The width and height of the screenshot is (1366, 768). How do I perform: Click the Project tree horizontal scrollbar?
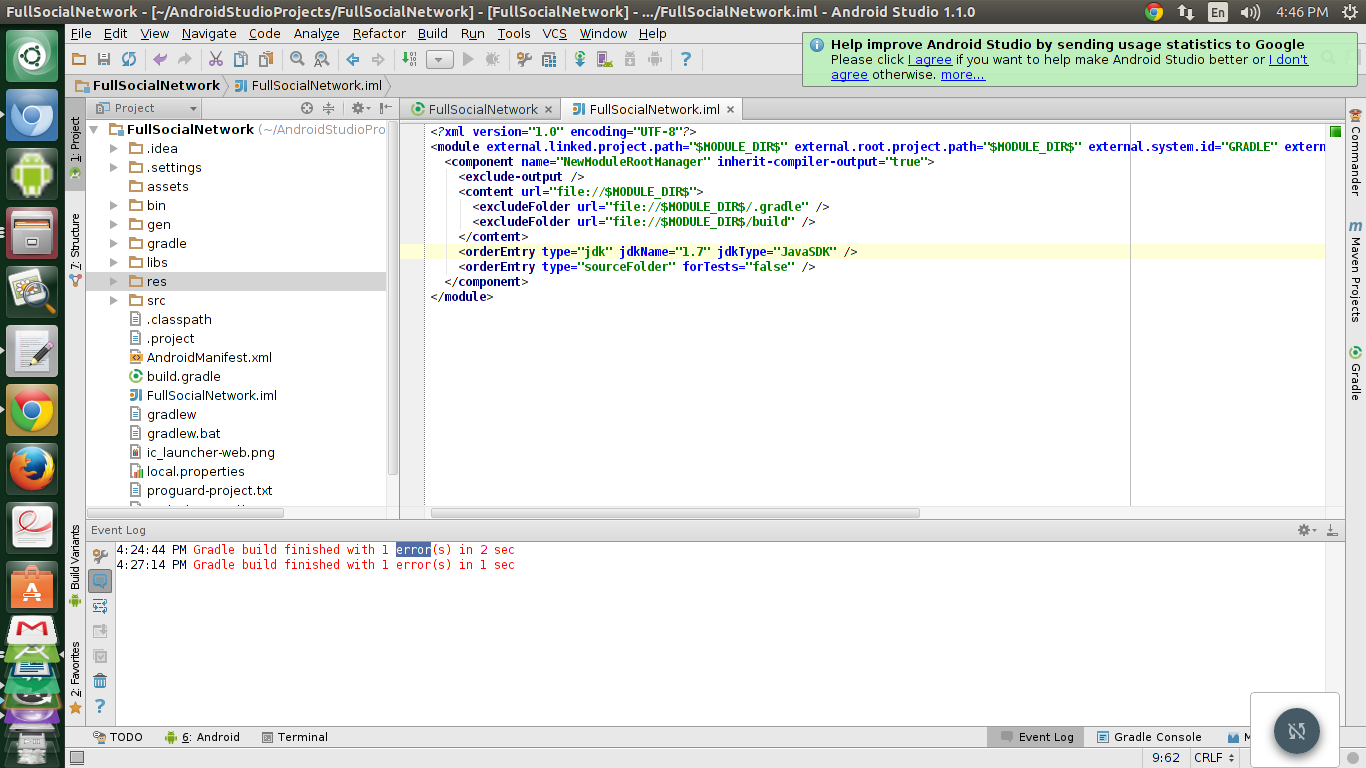pyautogui.click(x=185, y=513)
